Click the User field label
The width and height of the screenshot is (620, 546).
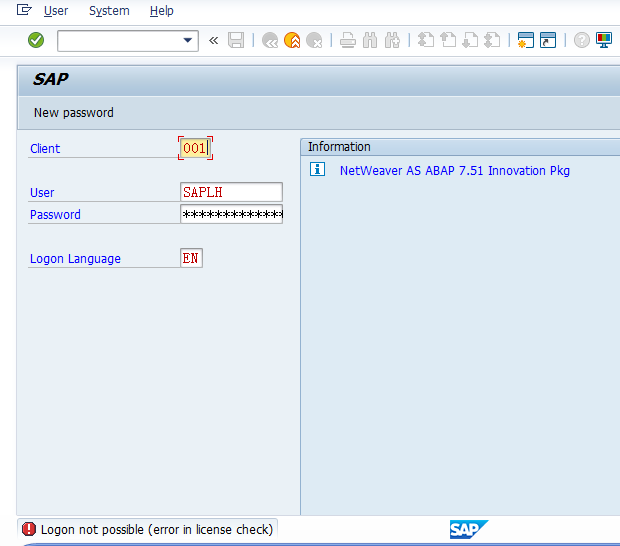(x=42, y=193)
